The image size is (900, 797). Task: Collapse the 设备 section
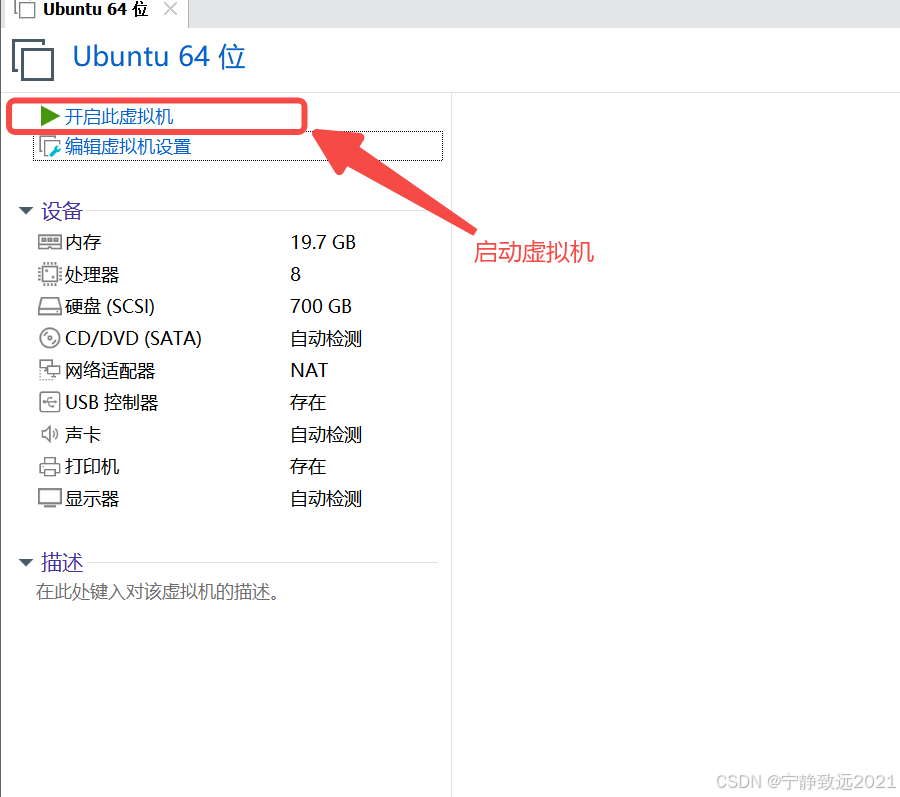click(26, 211)
